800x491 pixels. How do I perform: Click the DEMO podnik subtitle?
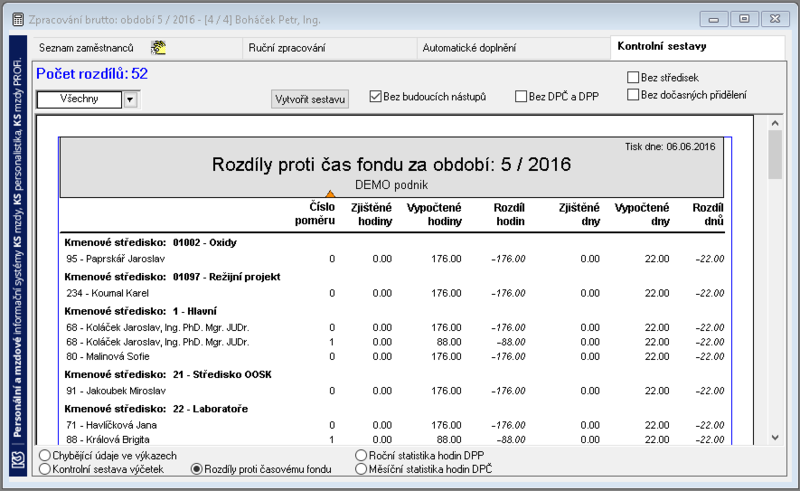391,185
